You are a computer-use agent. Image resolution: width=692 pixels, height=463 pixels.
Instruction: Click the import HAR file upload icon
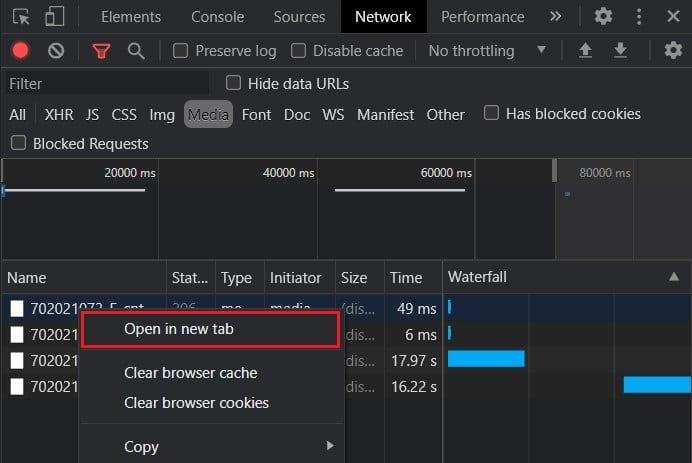[x=586, y=51]
